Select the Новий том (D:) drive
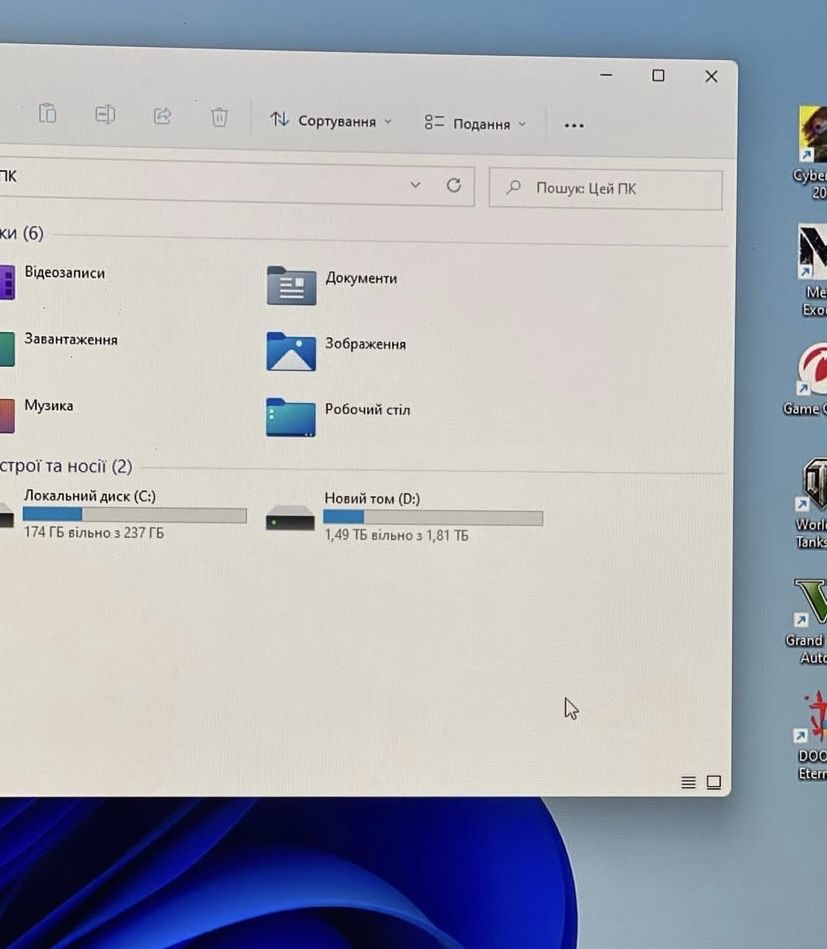Screen dimensions: 827x949 (404, 516)
